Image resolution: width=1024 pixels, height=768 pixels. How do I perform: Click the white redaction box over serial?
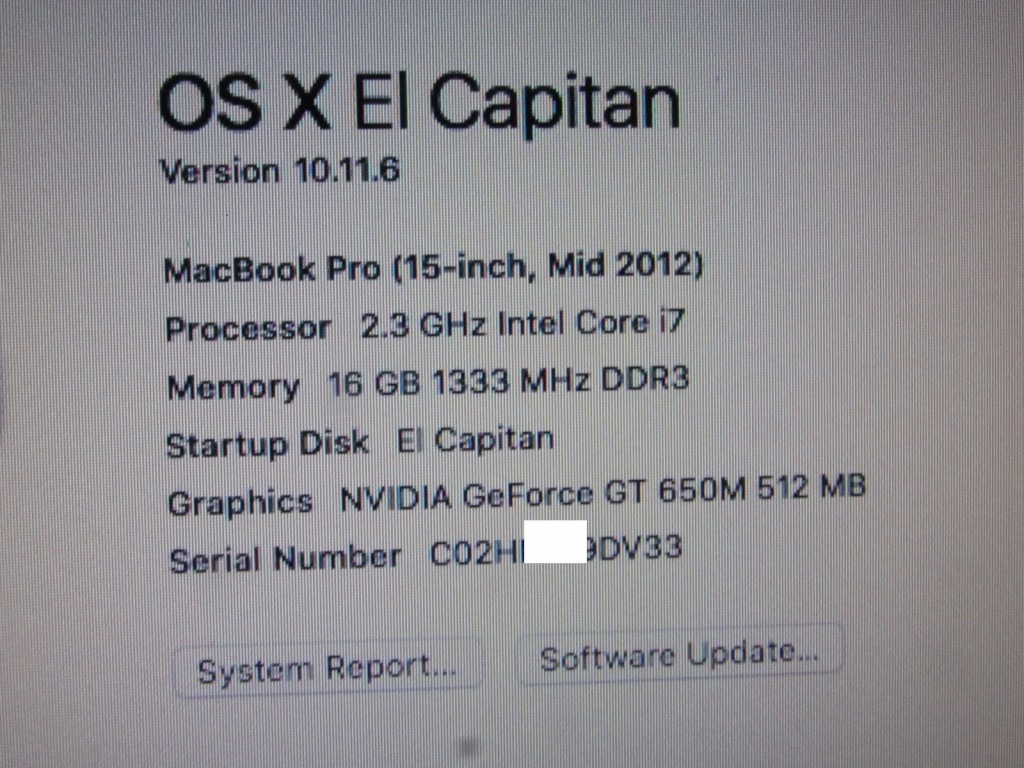point(555,541)
